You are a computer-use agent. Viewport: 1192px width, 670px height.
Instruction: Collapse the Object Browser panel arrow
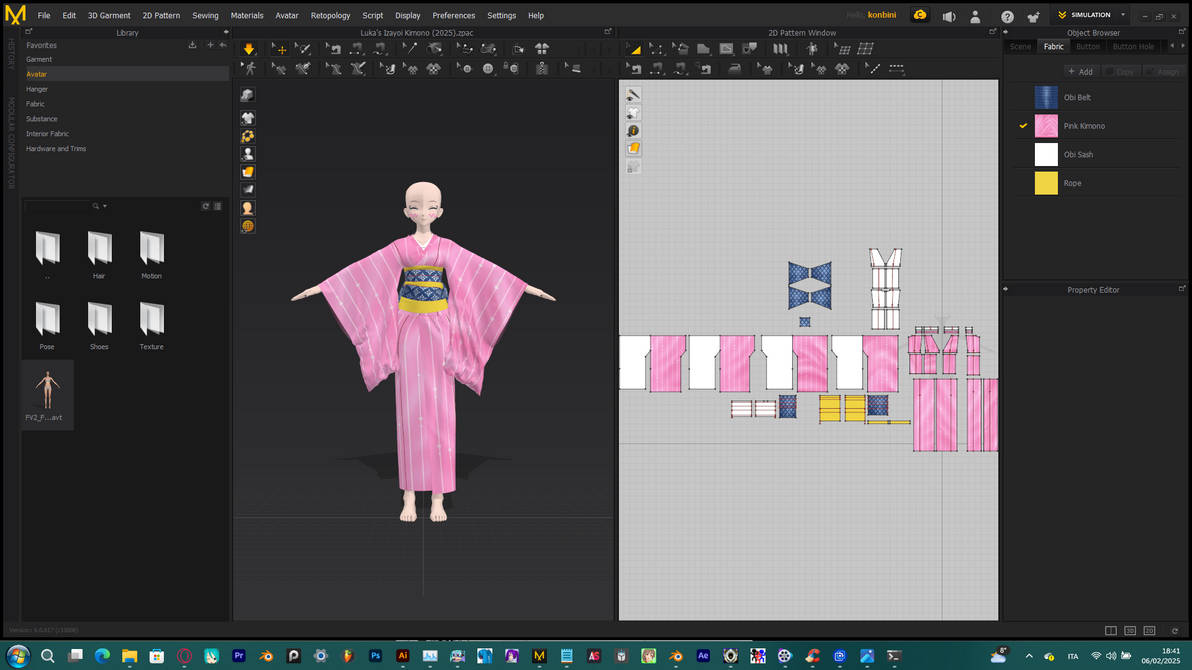[x=1006, y=32]
